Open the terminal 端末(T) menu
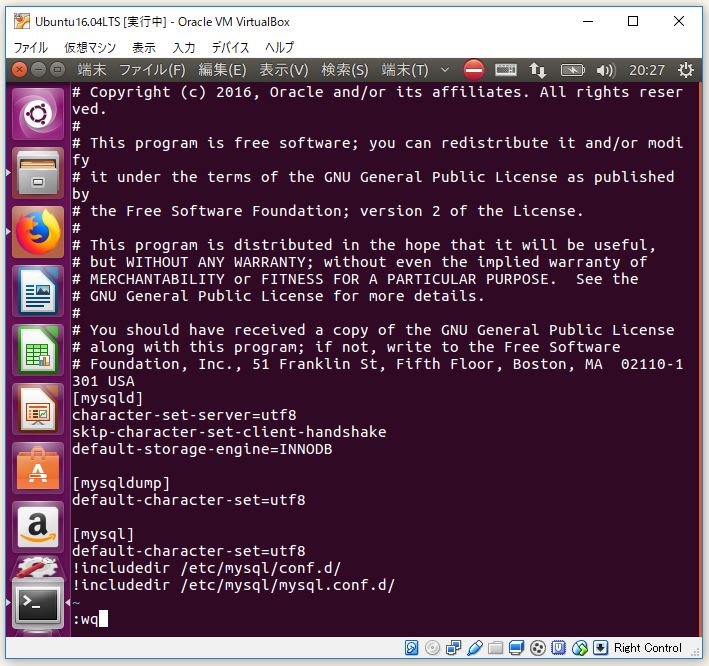 click(405, 70)
